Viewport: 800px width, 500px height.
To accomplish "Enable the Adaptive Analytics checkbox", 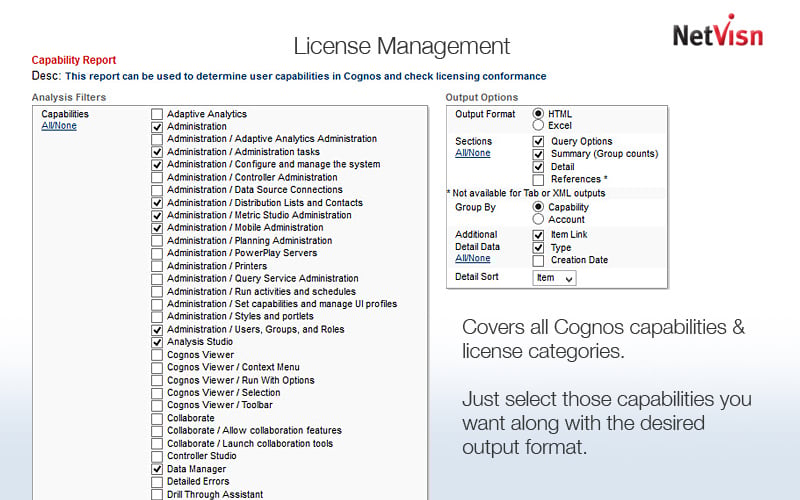I will [x=157, y=115].
